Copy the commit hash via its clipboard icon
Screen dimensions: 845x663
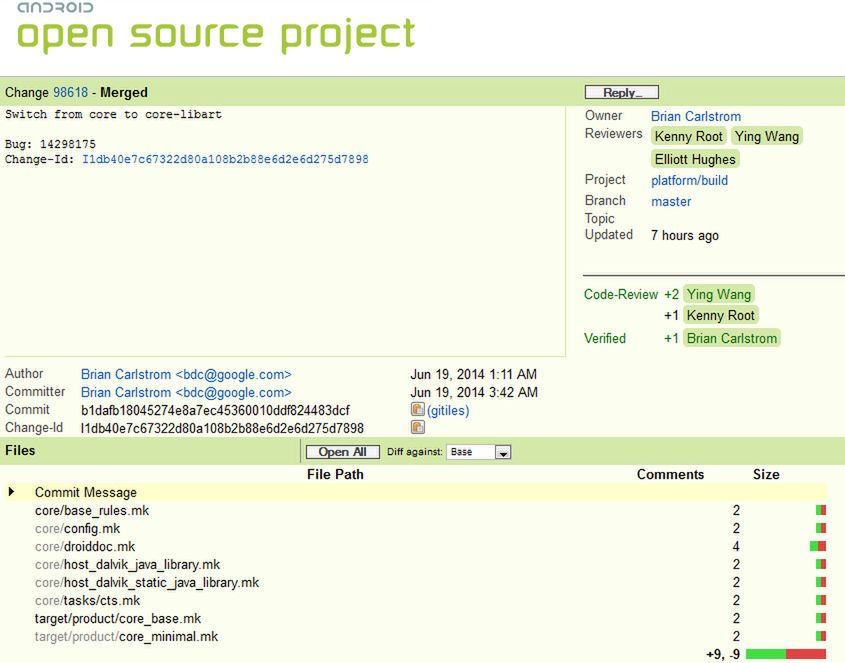(x=418, y=410)
